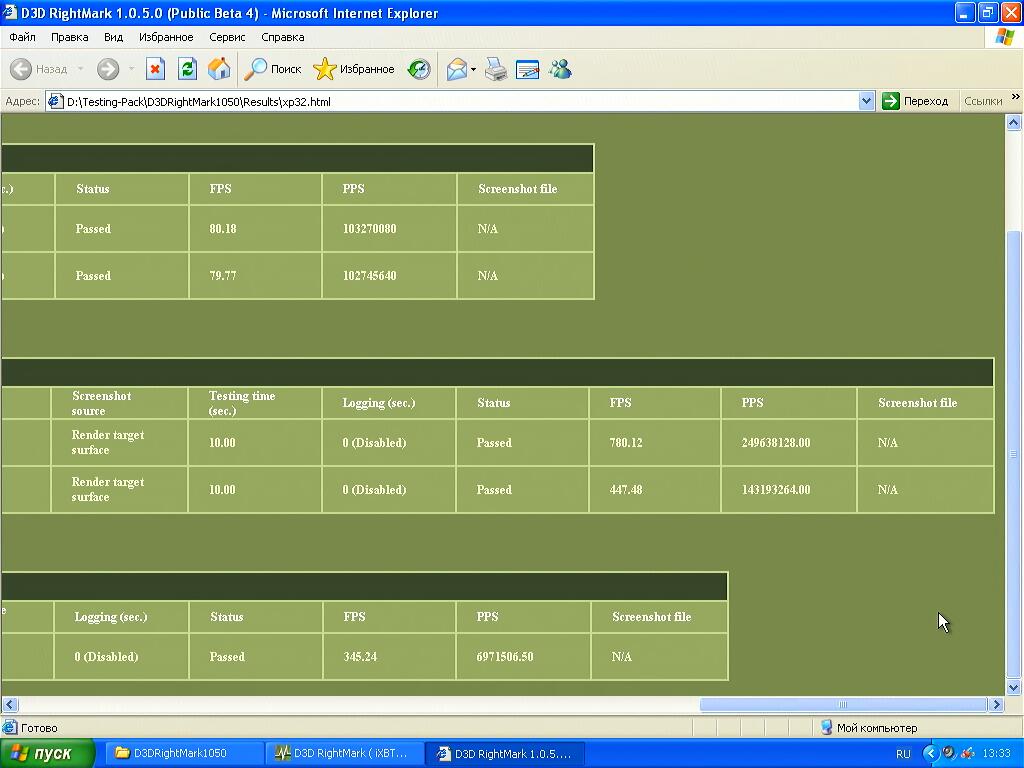The width and height of the screenshot is (1024, 768).
Task: Click the Мой компьютер security zone indicator
Action: [869, 728]
